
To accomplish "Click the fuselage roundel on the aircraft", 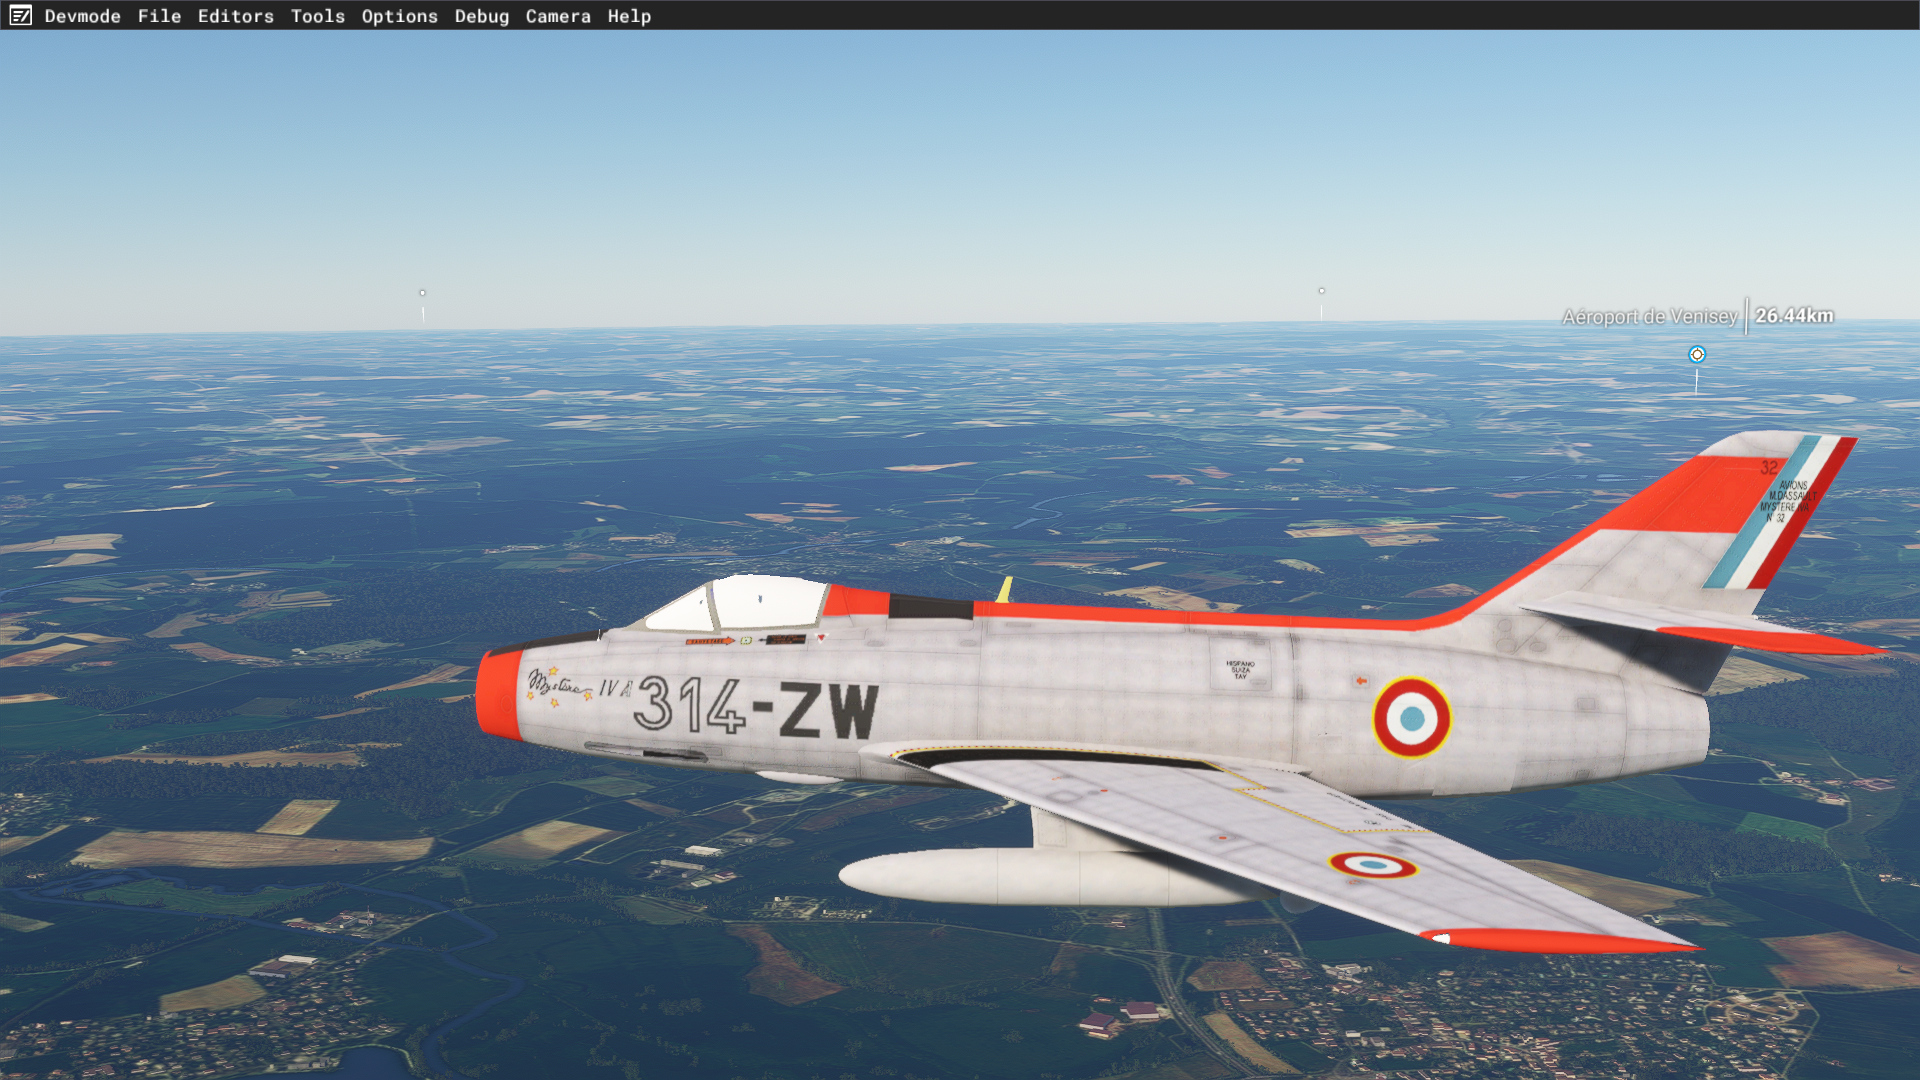I will pos(1411,718).
